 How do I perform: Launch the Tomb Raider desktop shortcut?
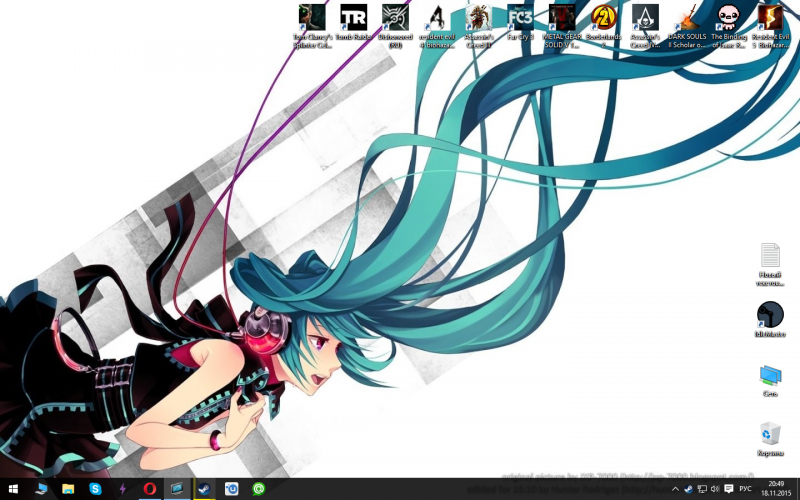354,22
